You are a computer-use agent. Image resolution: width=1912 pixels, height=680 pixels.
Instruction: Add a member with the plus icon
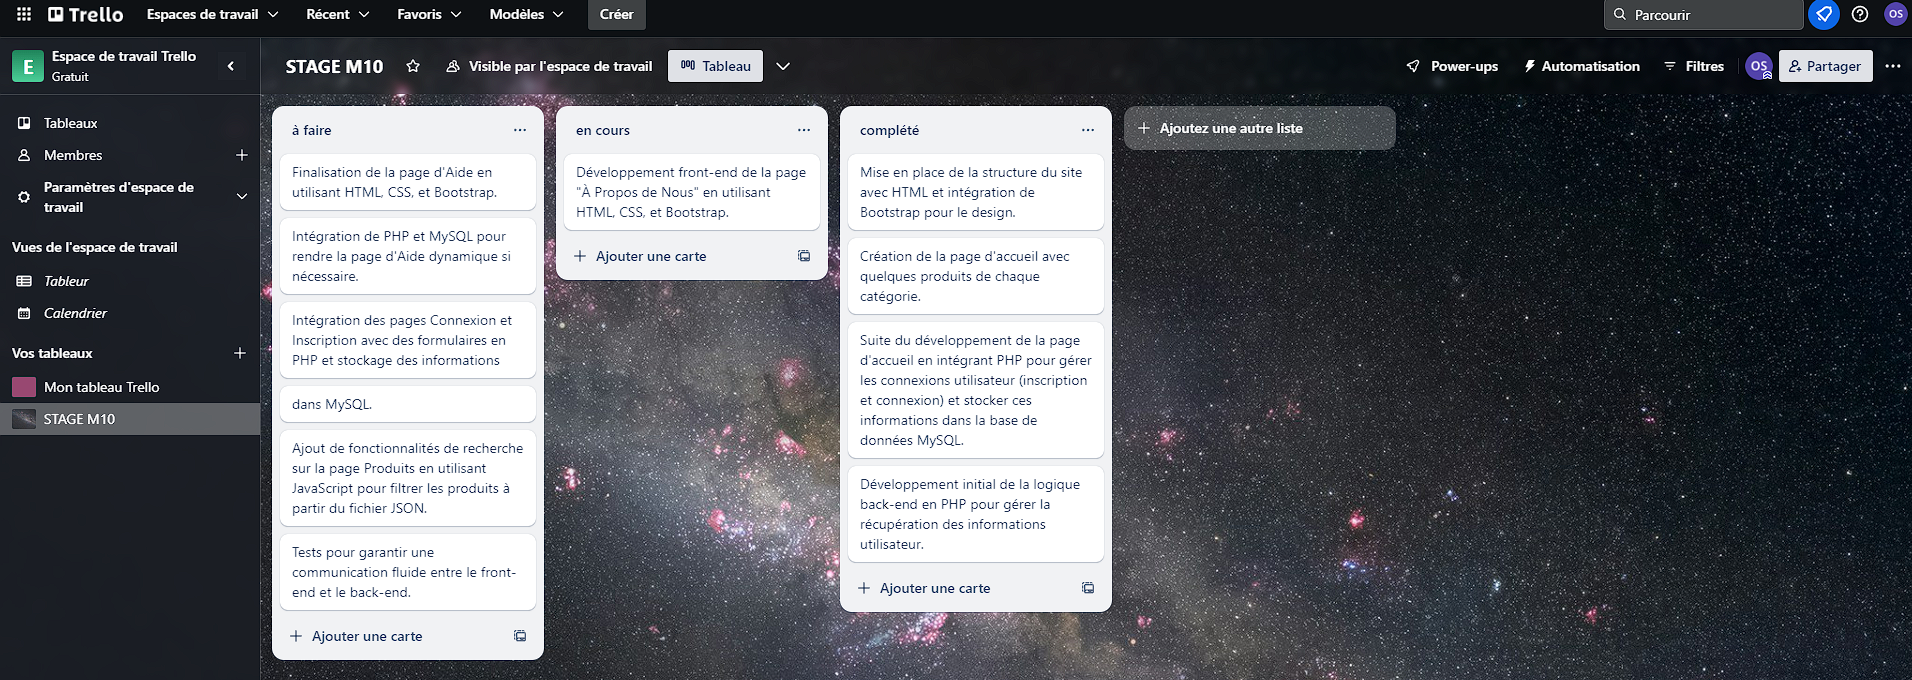point(241,155)
